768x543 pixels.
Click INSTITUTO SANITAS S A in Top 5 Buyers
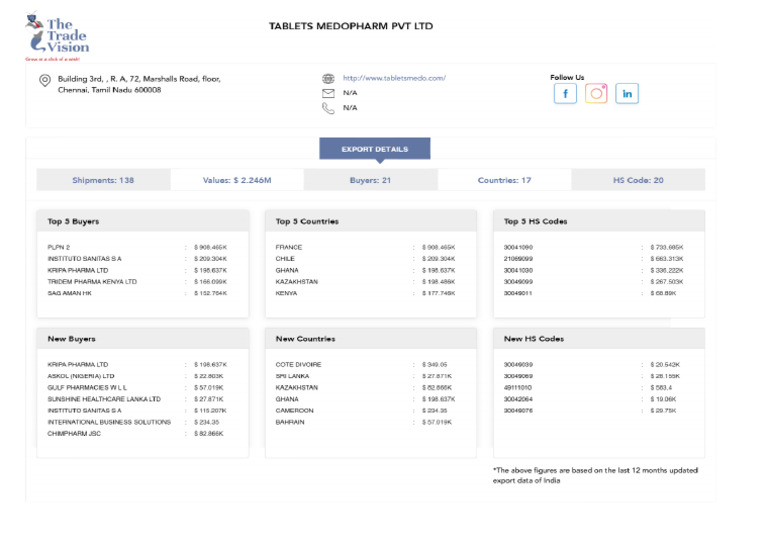point(84,259)
